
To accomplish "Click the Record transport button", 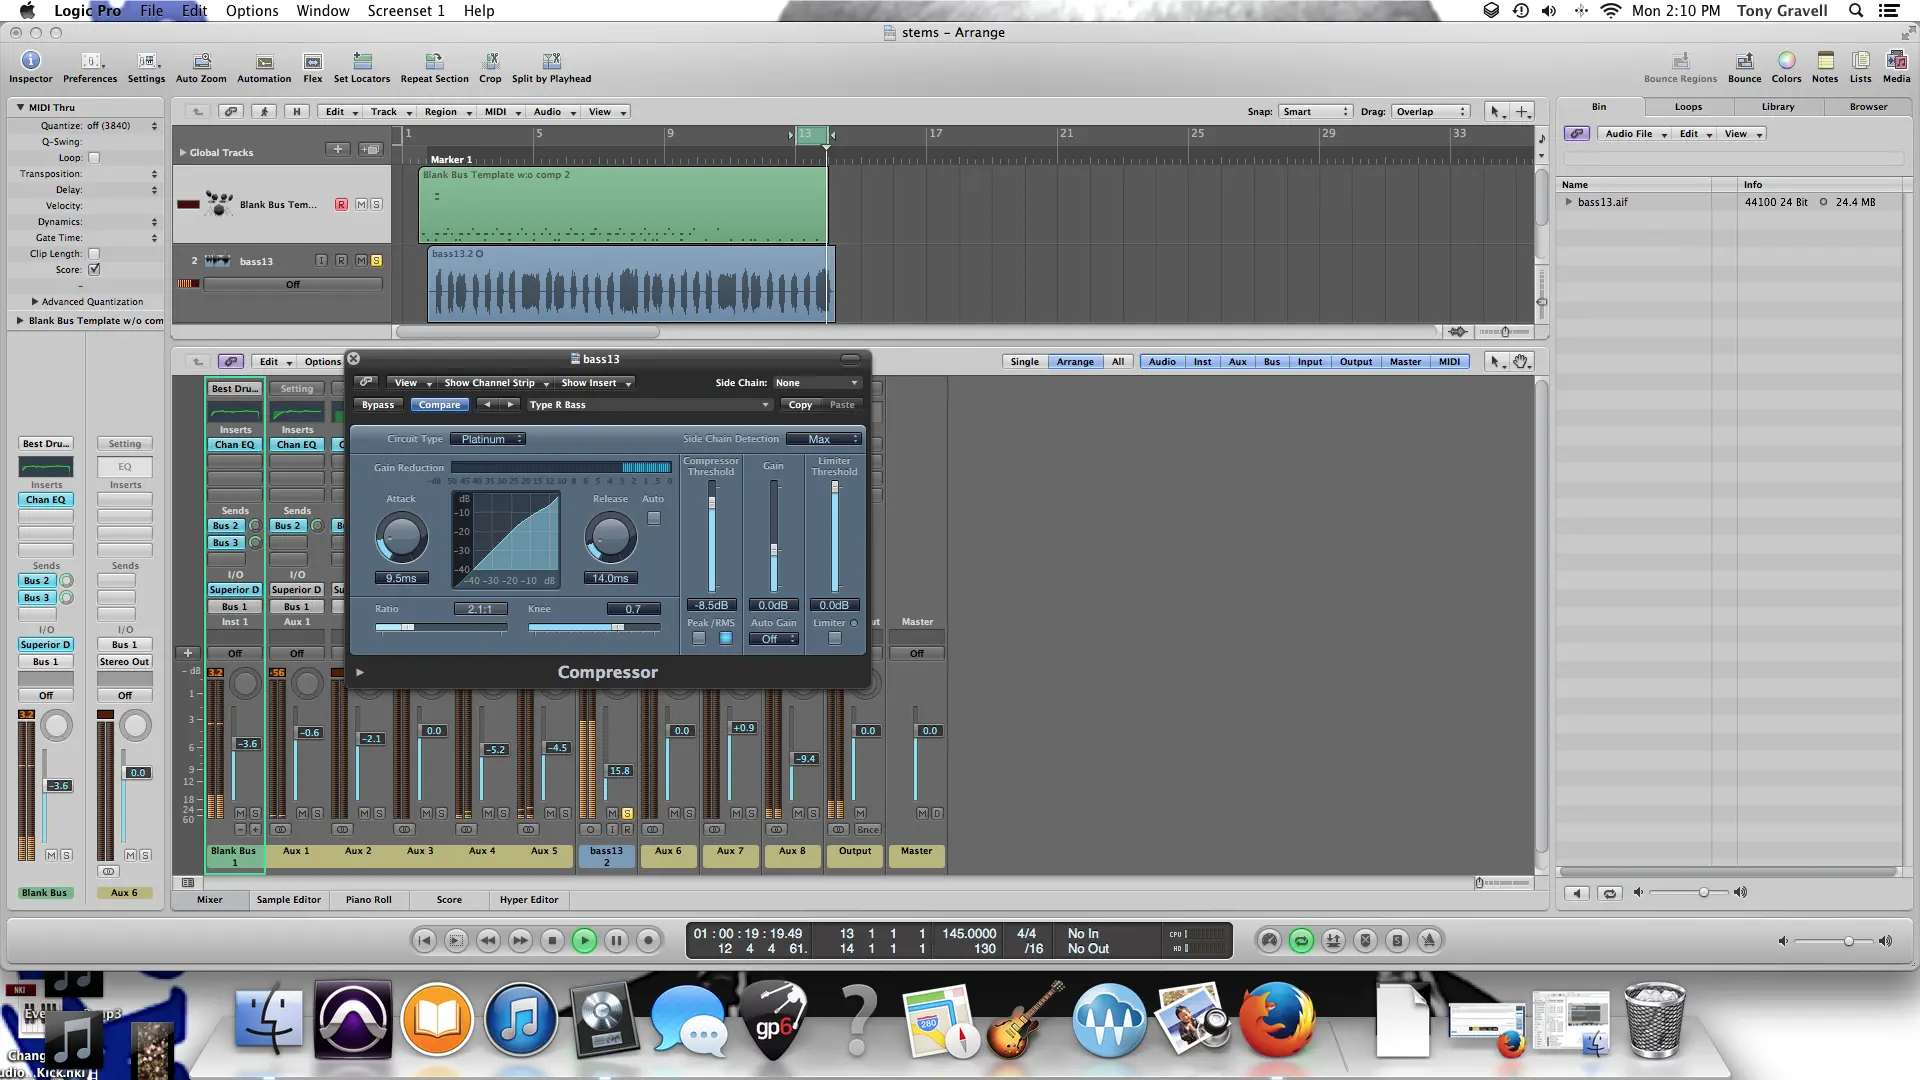I will pos(648,940).
